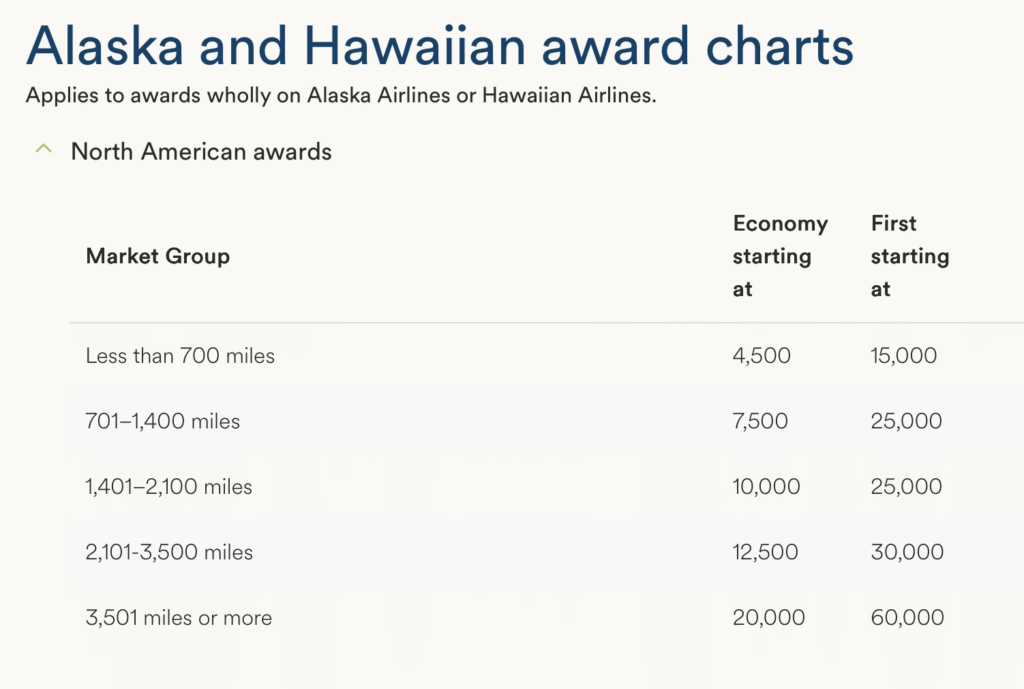This screenshot has width=1024, height=689.
Task: Click the 2,101-3,500 miles market group
Action: (x=169, y=552)
